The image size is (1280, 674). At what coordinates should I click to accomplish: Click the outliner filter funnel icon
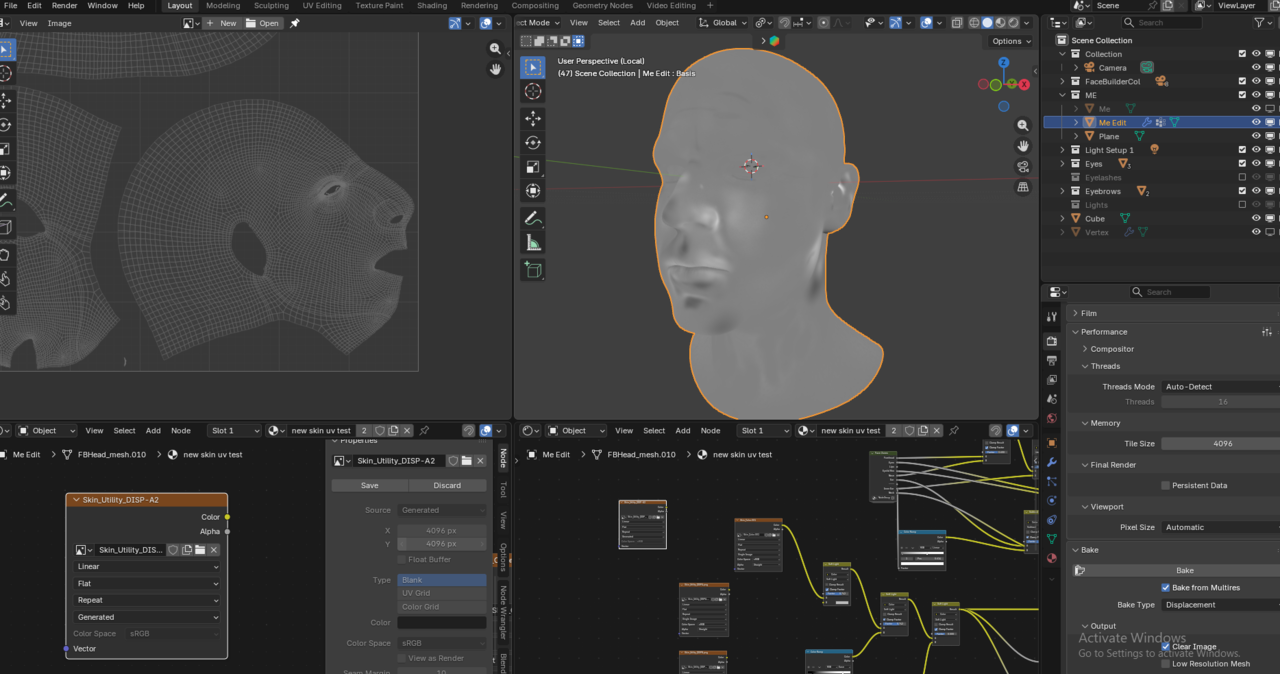pos(1259,22)
